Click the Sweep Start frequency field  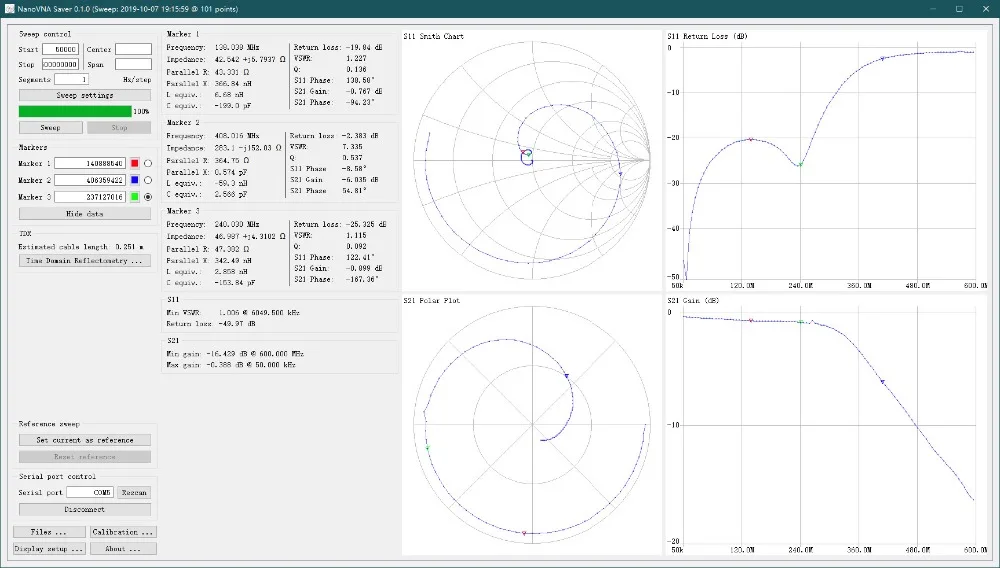pos(60,49)
